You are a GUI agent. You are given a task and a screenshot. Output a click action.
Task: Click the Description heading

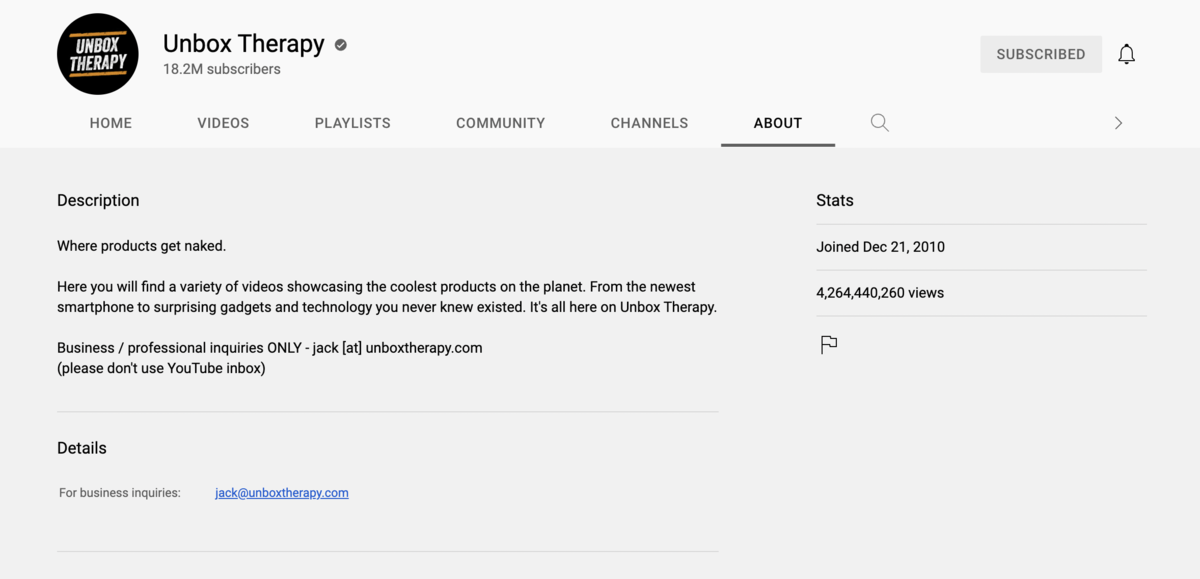point(98,201)
